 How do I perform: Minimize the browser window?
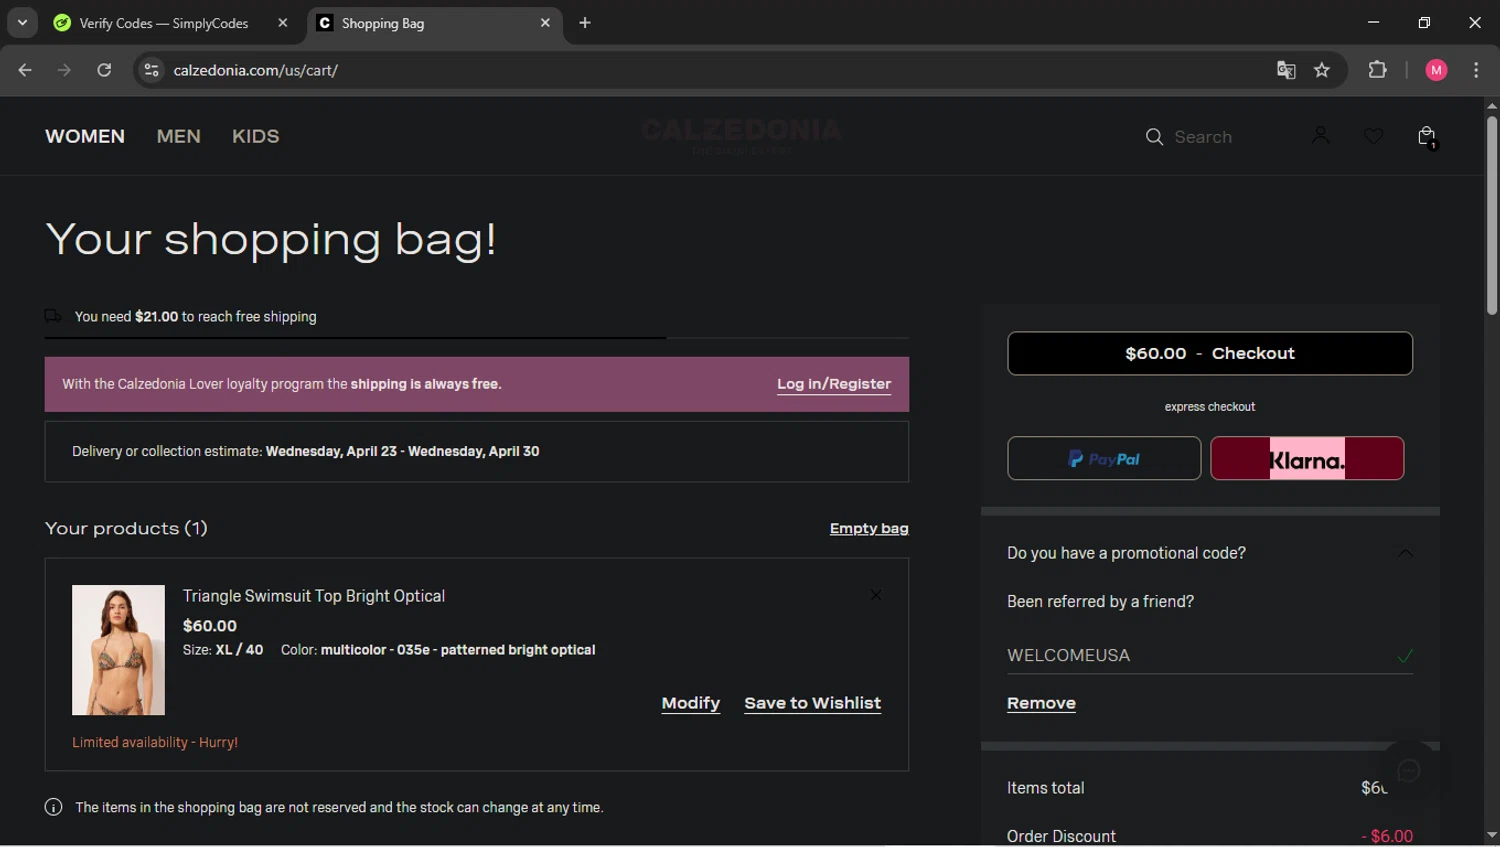[x=1373, y=22]
